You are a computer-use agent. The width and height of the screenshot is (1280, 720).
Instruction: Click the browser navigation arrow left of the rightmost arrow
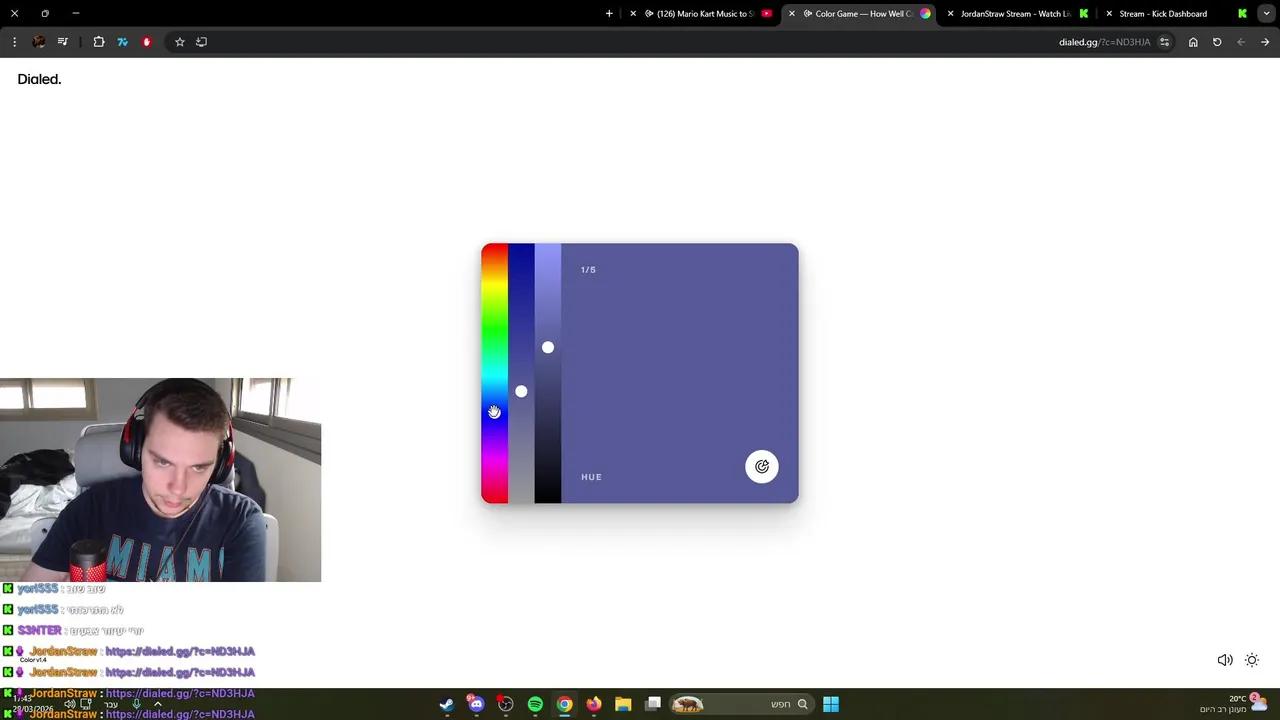(1241, 42)
